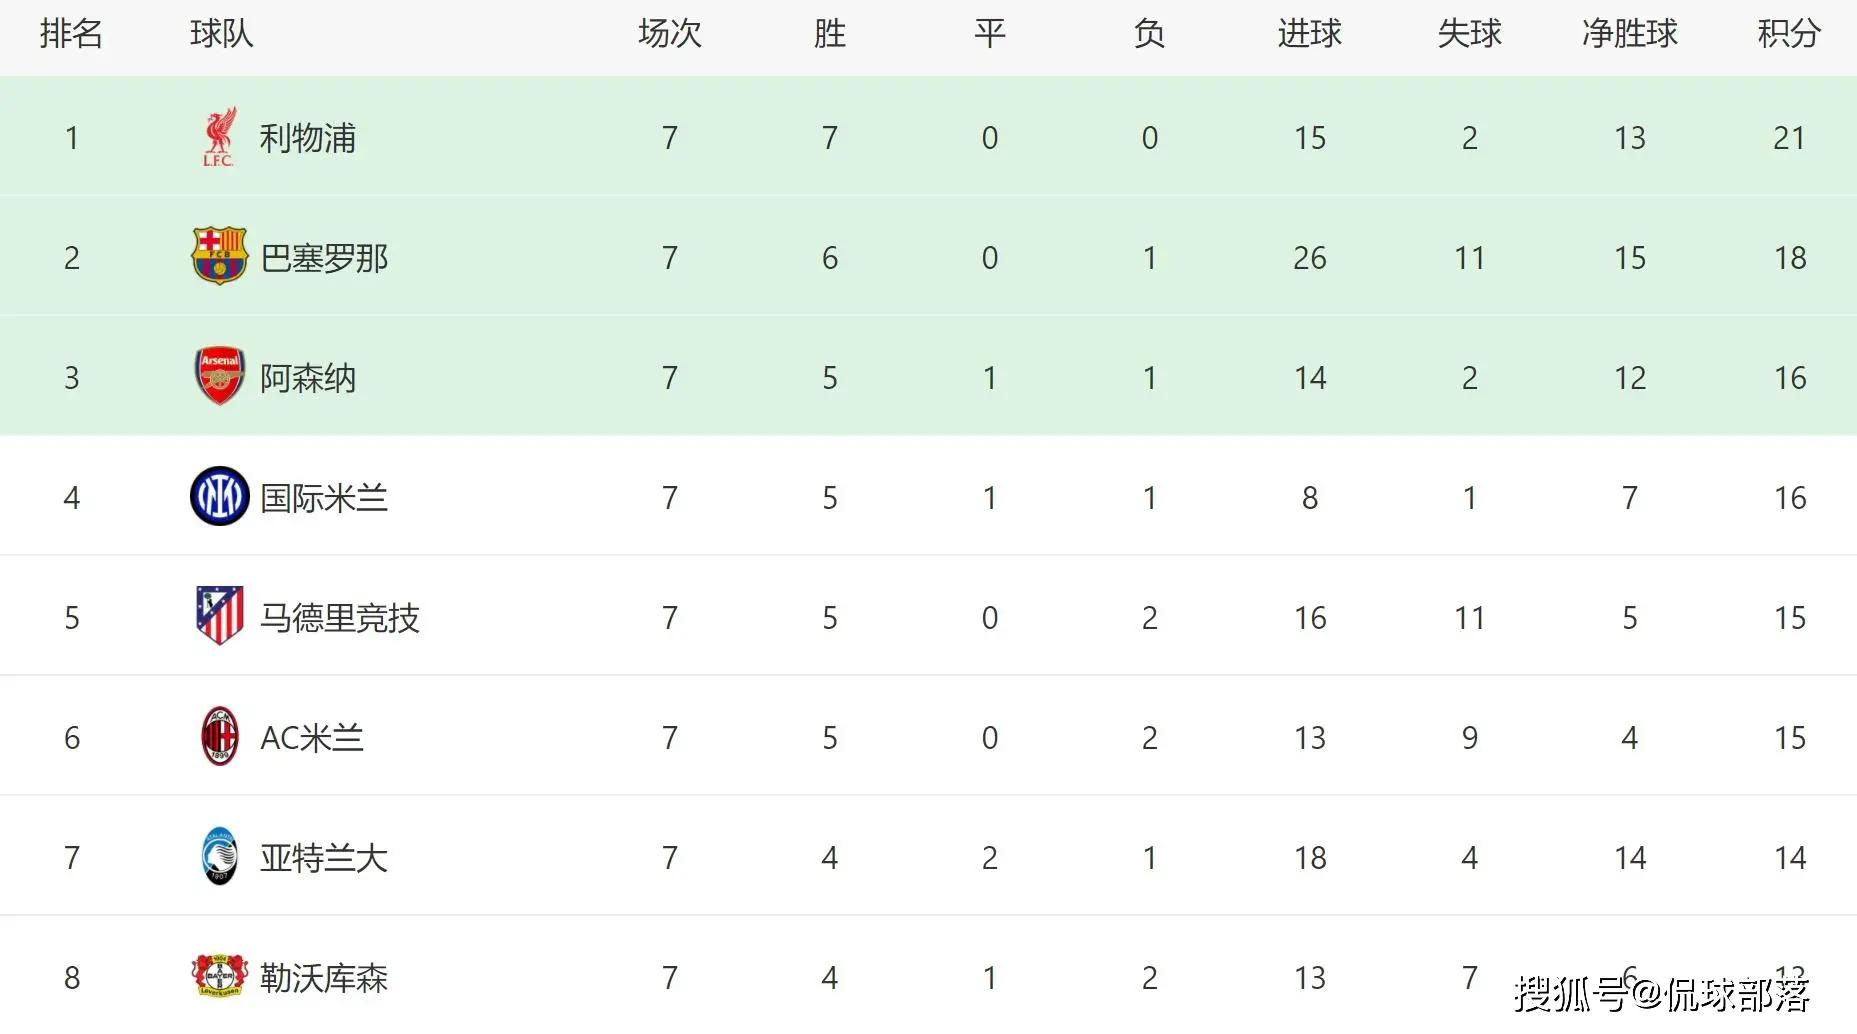1857x1034 pixels.
Task: Open the 利物浦 team name link
Action: (308, 138)
